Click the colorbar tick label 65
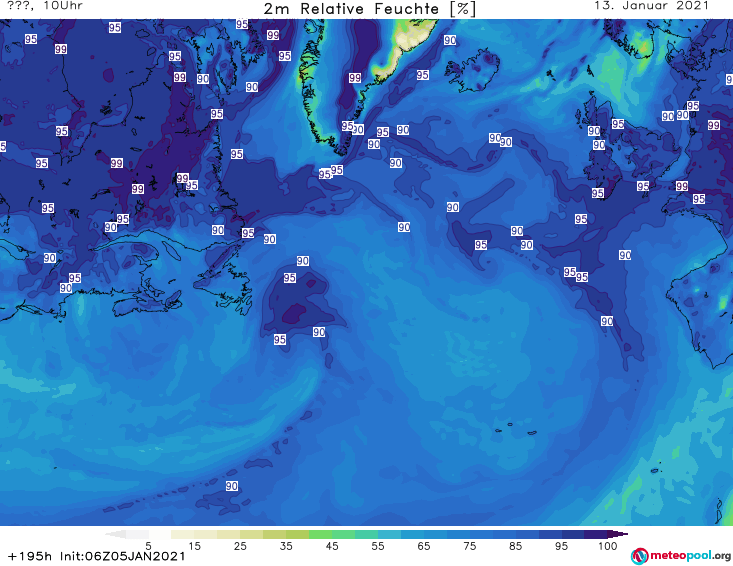 click(423, 546)
